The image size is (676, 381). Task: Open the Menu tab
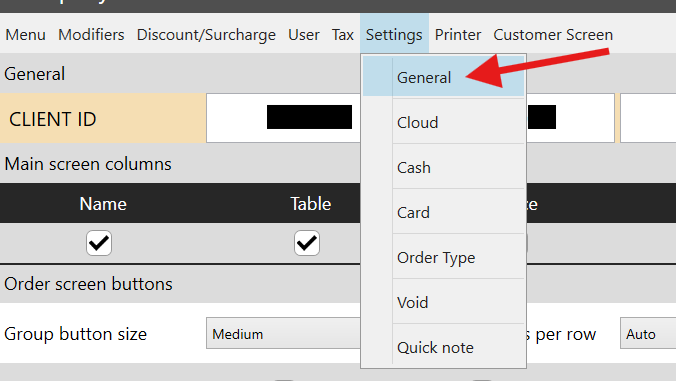pyautogui.click(x=25, y=34)
